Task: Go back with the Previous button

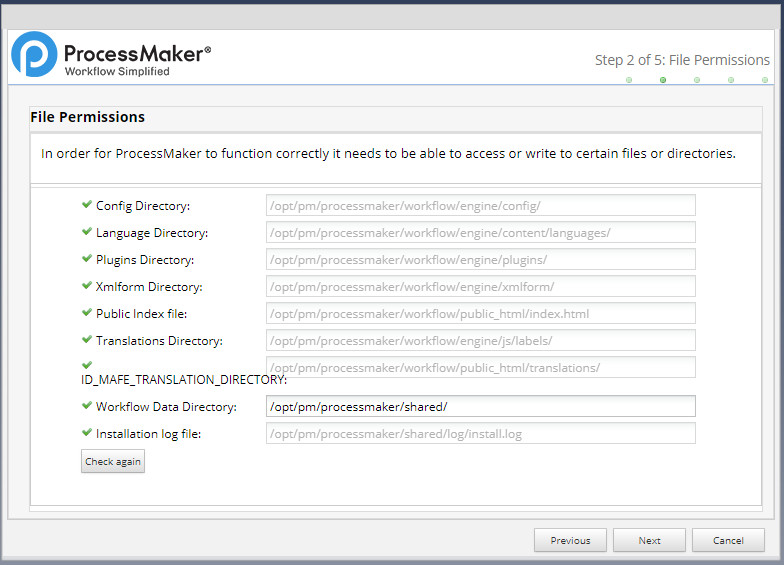Action: pos(570,540)
